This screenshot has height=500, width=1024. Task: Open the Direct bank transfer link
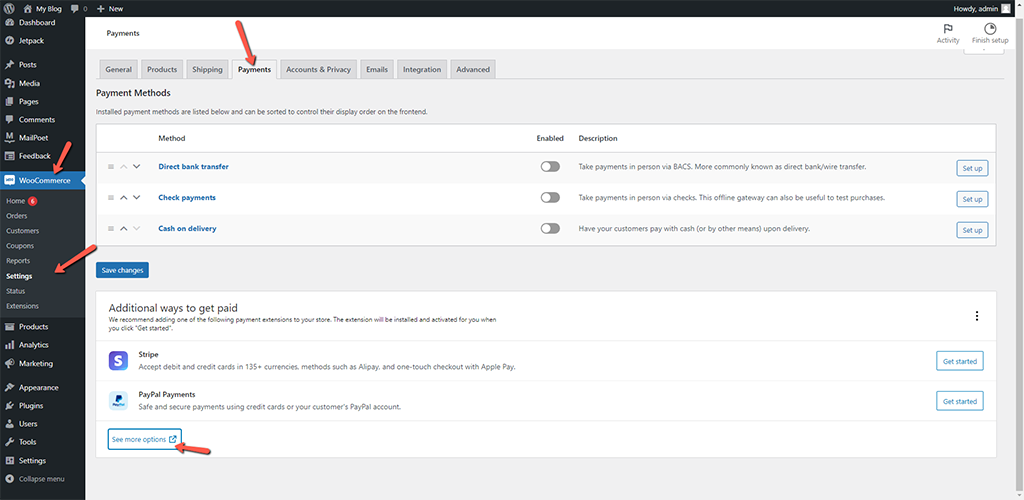[x=193, y=166]
